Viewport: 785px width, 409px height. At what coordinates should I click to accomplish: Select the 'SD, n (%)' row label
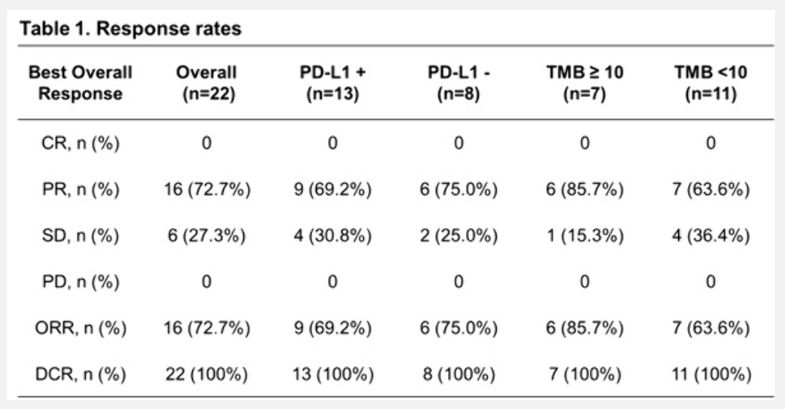click(80, 237)
